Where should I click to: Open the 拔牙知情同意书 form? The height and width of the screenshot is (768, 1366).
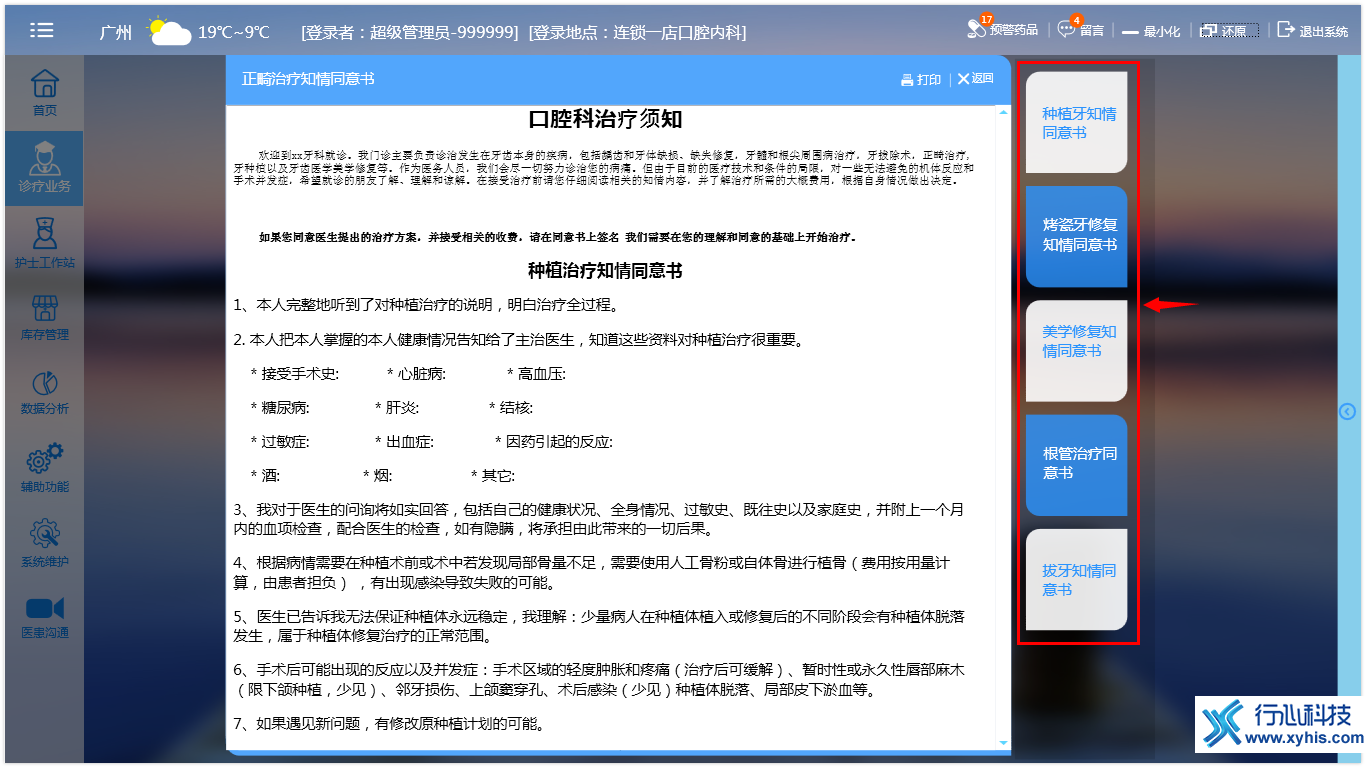1076,578
